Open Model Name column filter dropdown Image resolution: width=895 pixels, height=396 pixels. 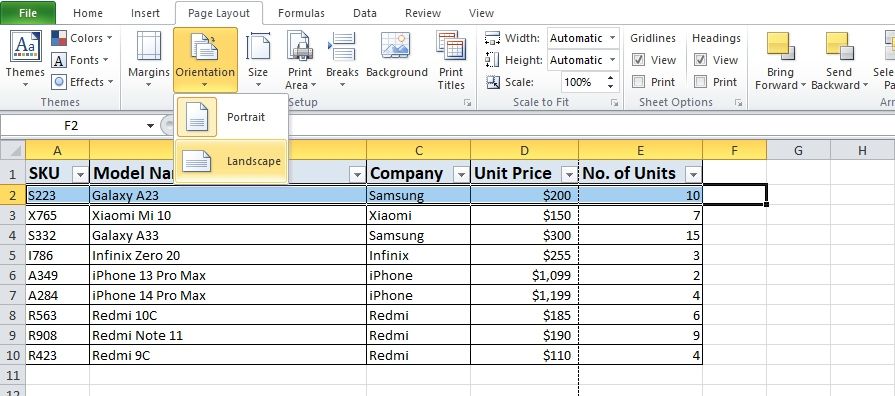coord(358,174)
